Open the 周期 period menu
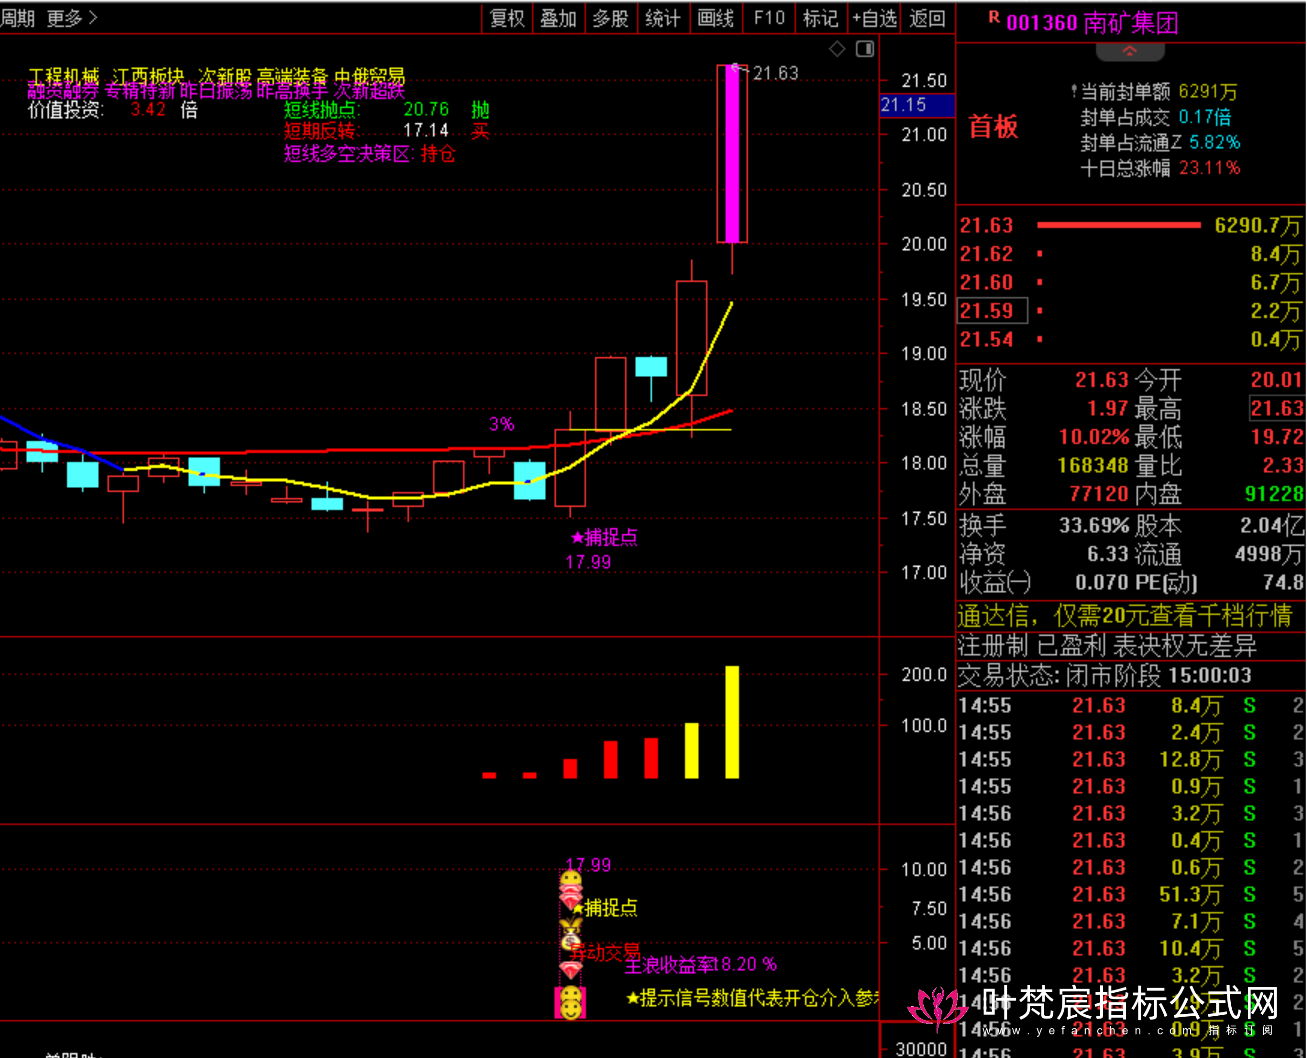 (x=18, y=18)
